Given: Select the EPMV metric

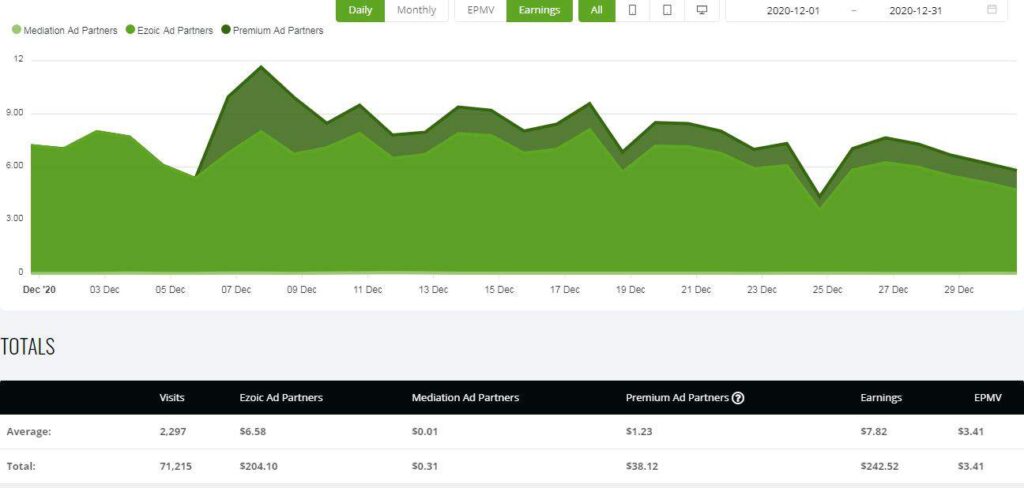Looking at the screenshot, I should tap(481, 10).
